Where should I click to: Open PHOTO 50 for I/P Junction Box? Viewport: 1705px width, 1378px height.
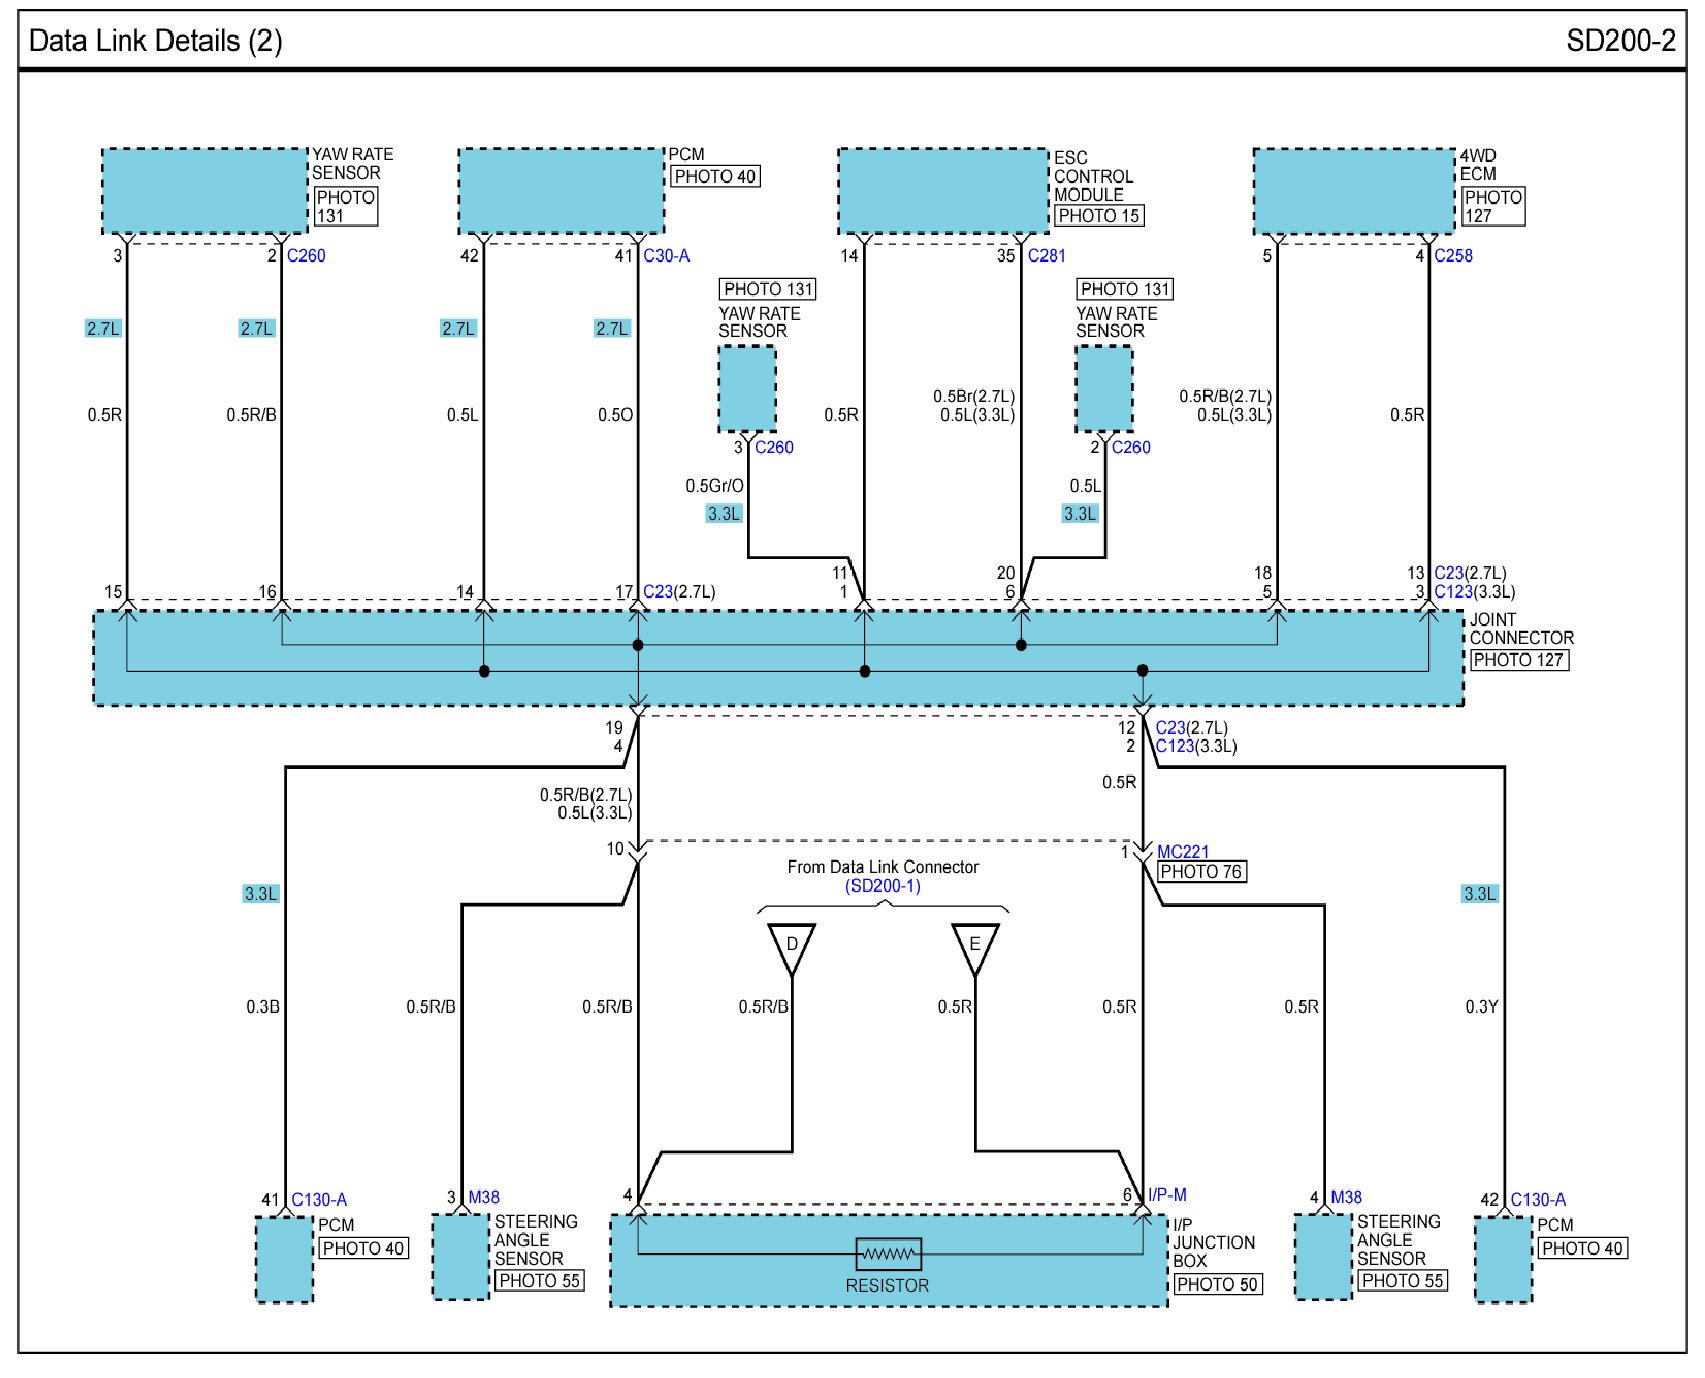[x=1217, y=1284]
